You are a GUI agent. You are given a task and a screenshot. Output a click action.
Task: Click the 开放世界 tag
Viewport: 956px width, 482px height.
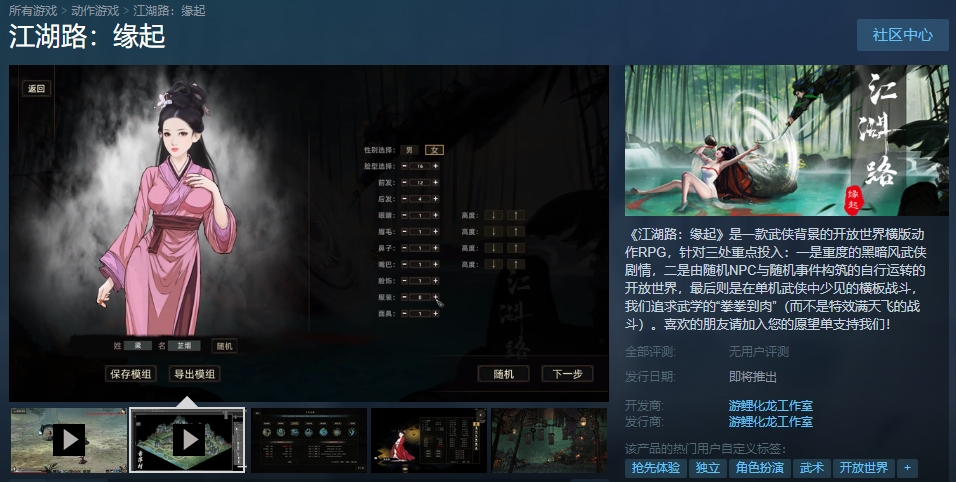coord(863,468)
